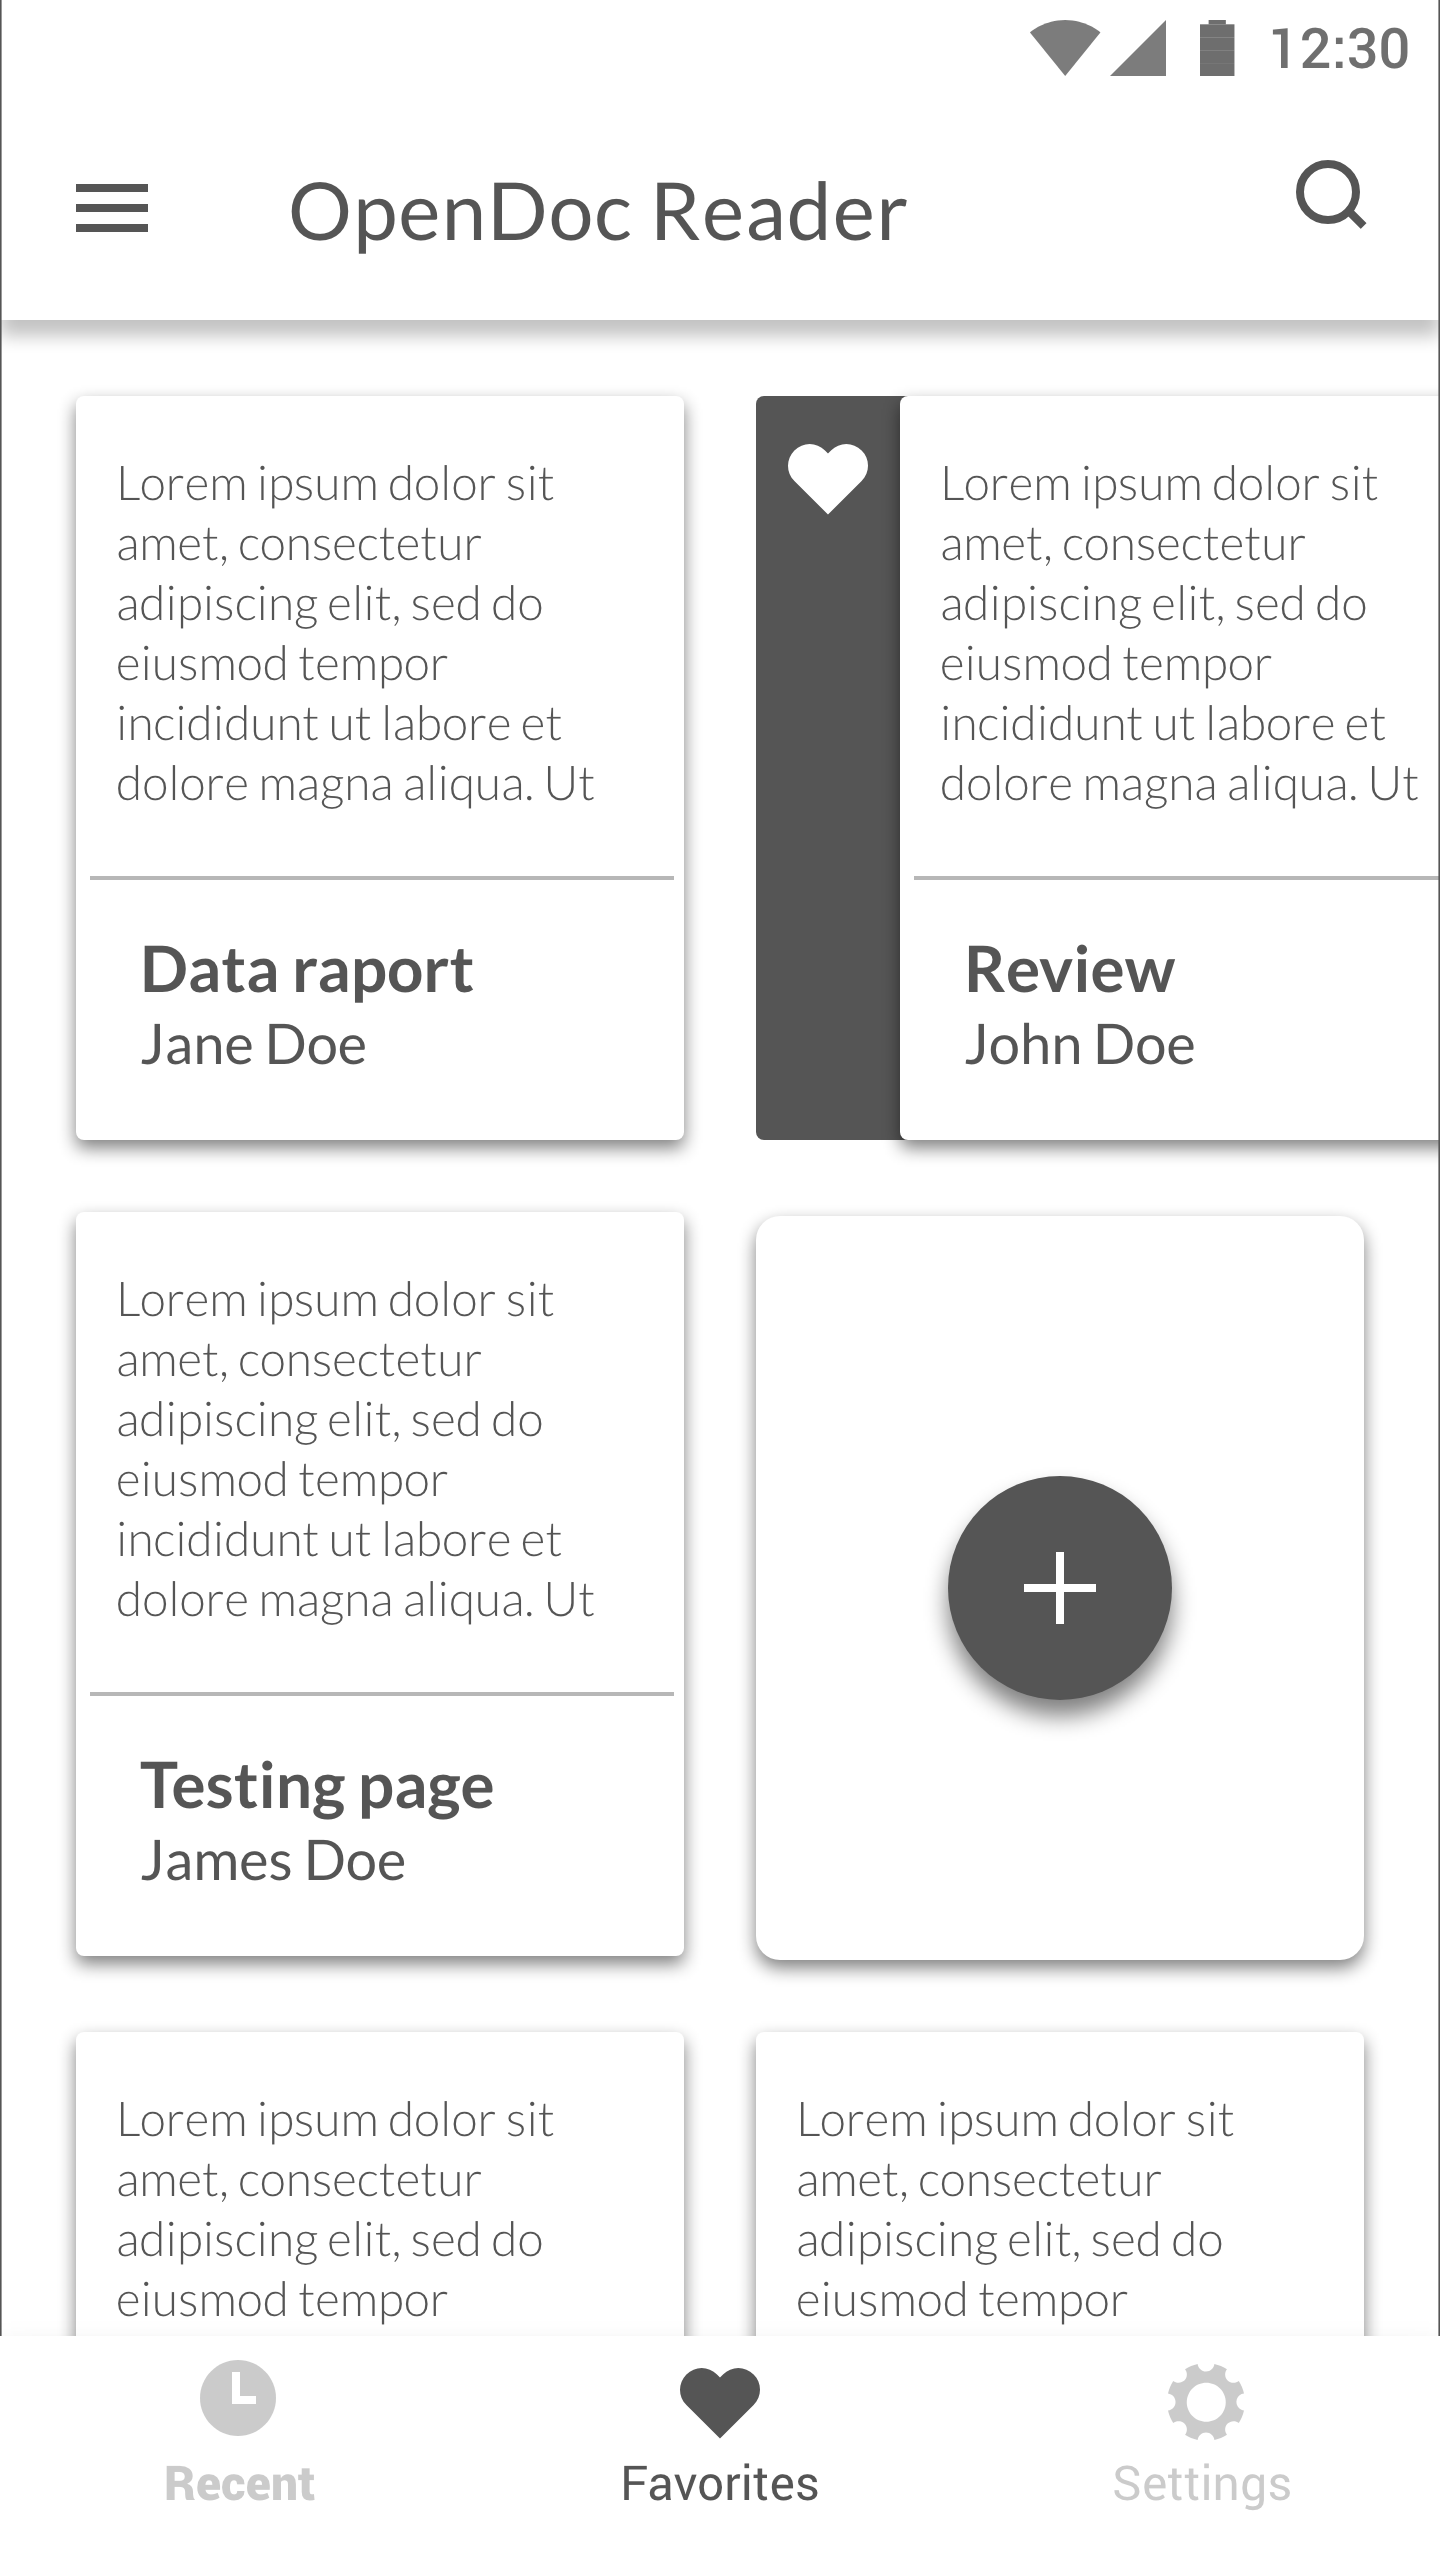Click the clock icon for Recent
This screenshot has height=2556, width=1440.
click(x=238, y=2398)
